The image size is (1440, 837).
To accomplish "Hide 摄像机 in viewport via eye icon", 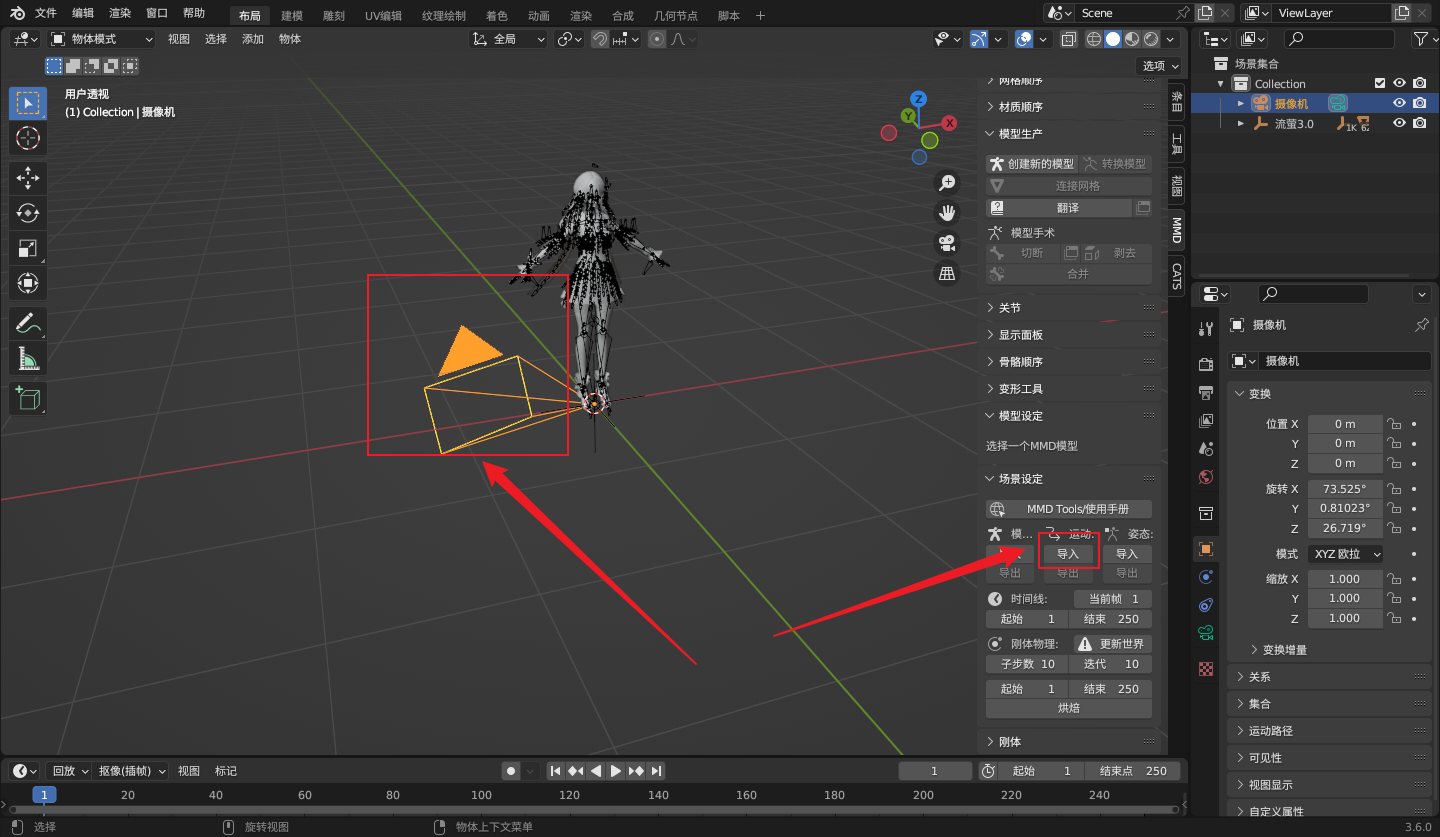I will coord(1400,103).
